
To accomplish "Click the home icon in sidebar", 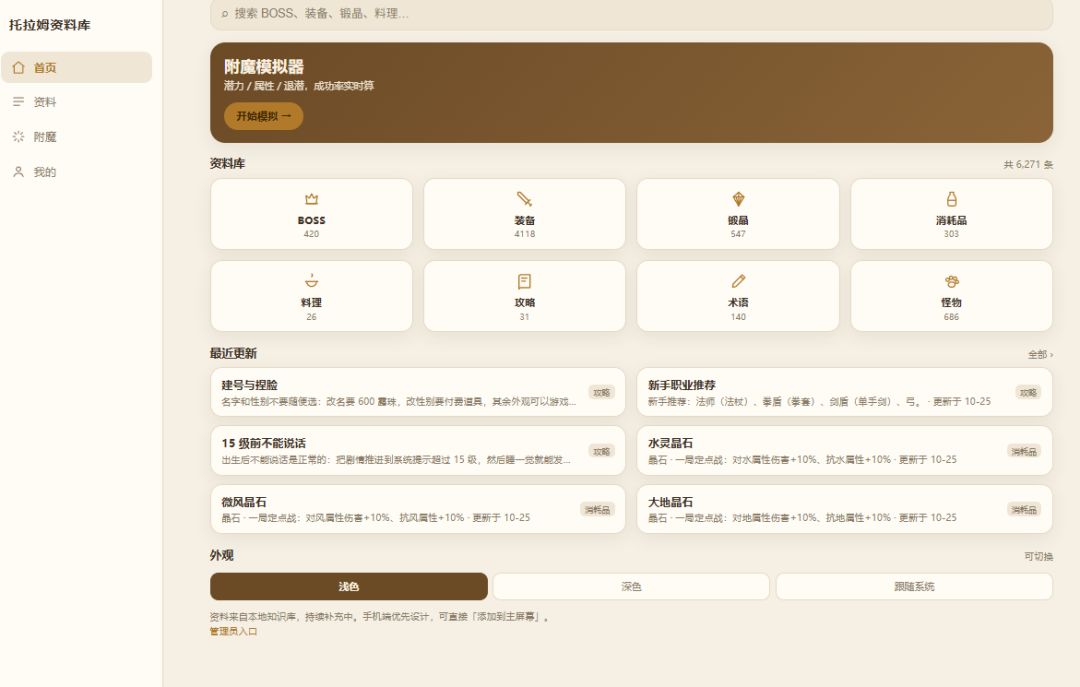I will tap(19, 68).
